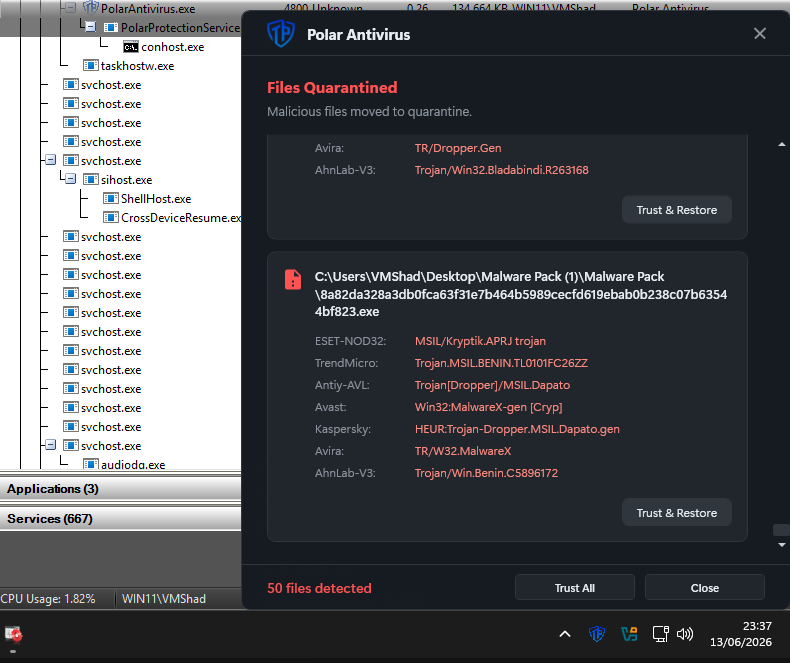Click Trojan.MSIL.BENIN.TL0101FC26ZZ detection name
Image resolution: width=790 pixels, height=663 pixels.
click(x=501, y=363)
